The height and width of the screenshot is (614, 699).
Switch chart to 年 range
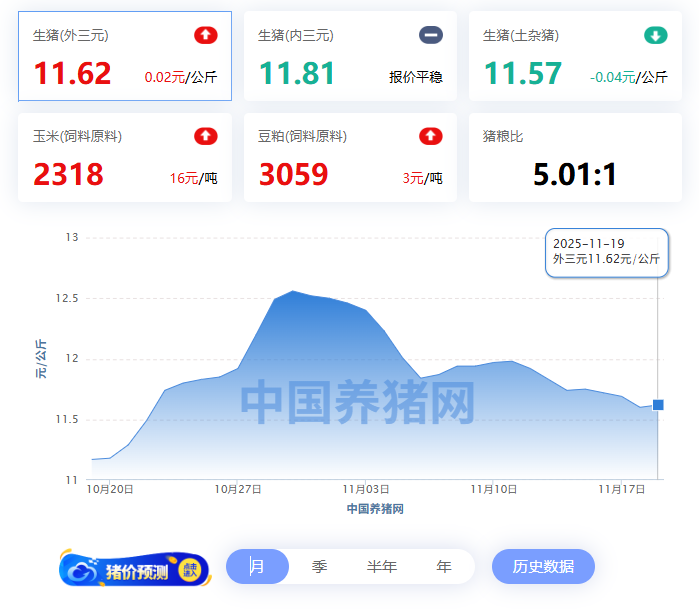pos(443,567)
